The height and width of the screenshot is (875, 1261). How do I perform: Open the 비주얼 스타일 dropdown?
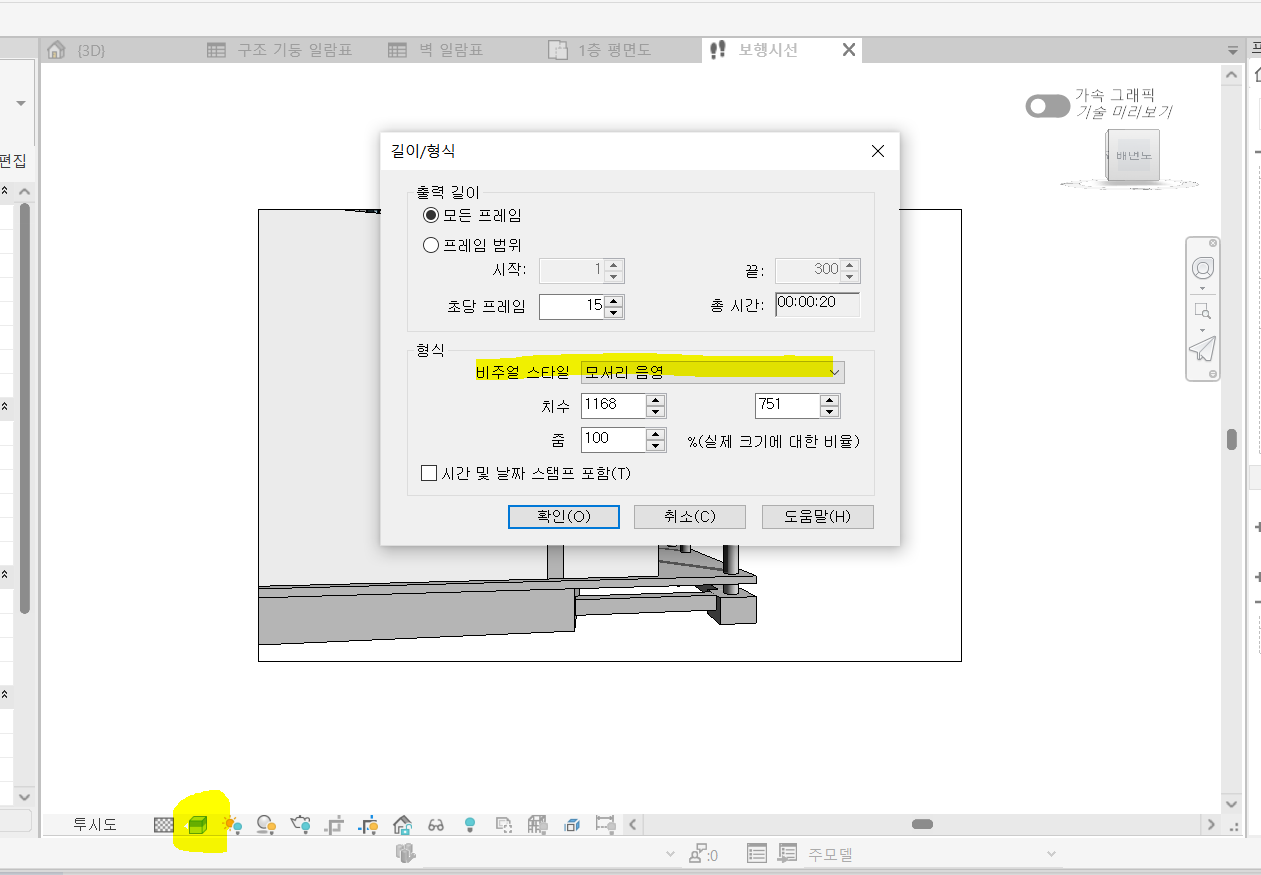pos(712,372)
